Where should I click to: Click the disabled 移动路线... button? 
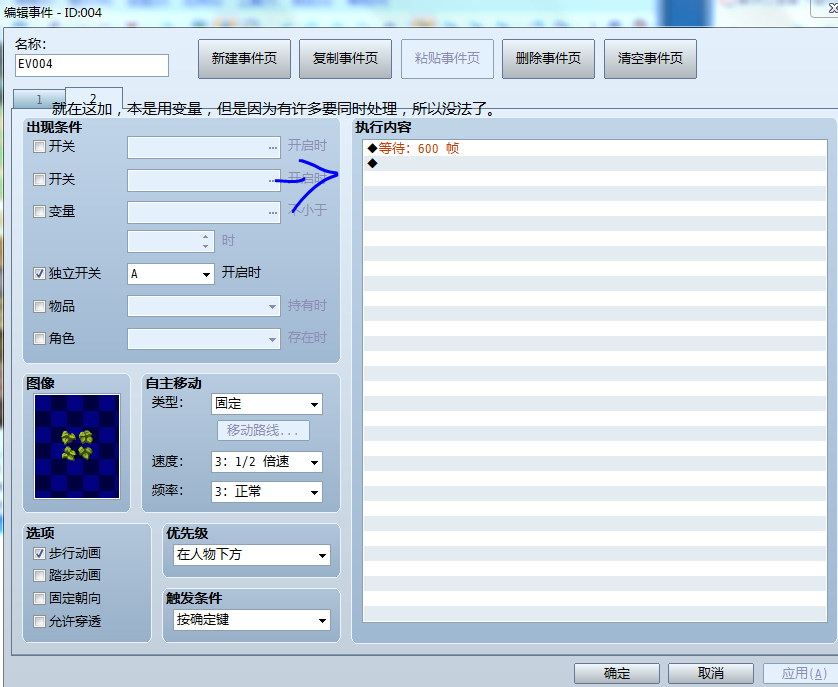tap(263, 430)
